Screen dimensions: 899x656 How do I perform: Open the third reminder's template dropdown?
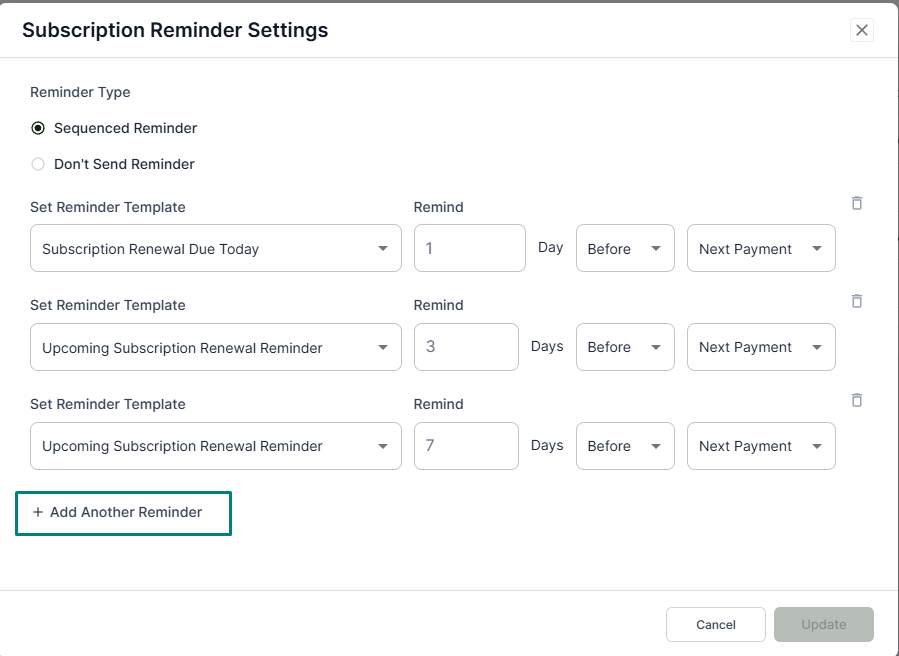point(215,446)
